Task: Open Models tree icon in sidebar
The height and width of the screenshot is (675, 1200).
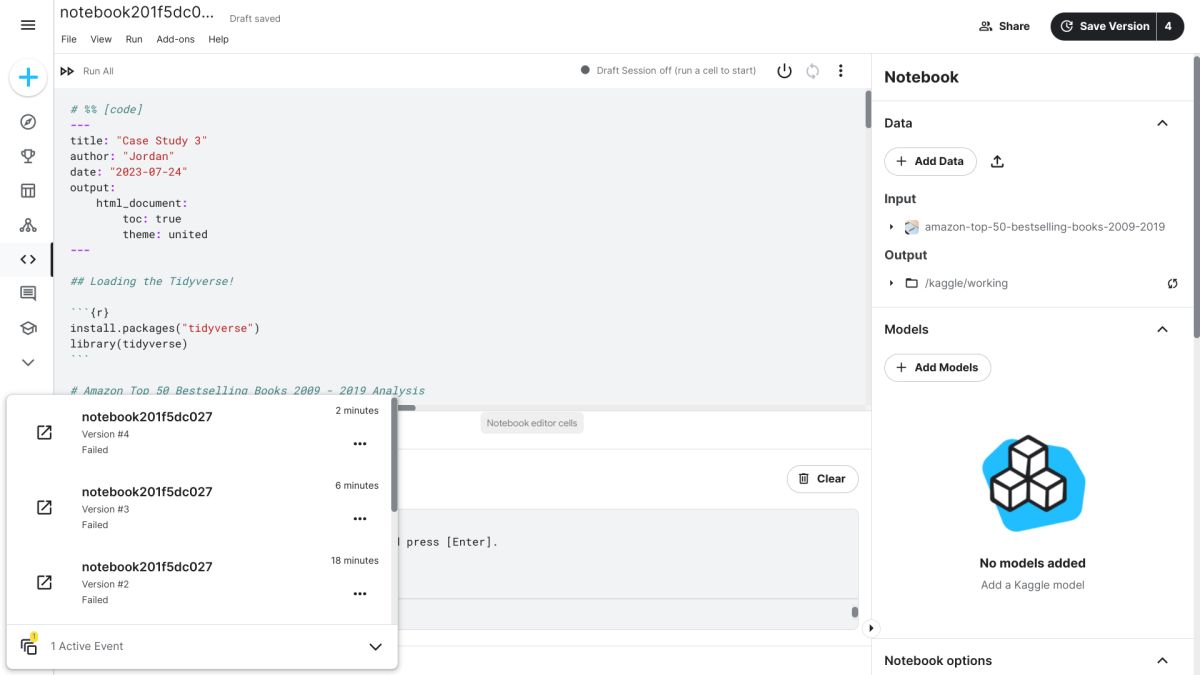Action: click(28, 225)
